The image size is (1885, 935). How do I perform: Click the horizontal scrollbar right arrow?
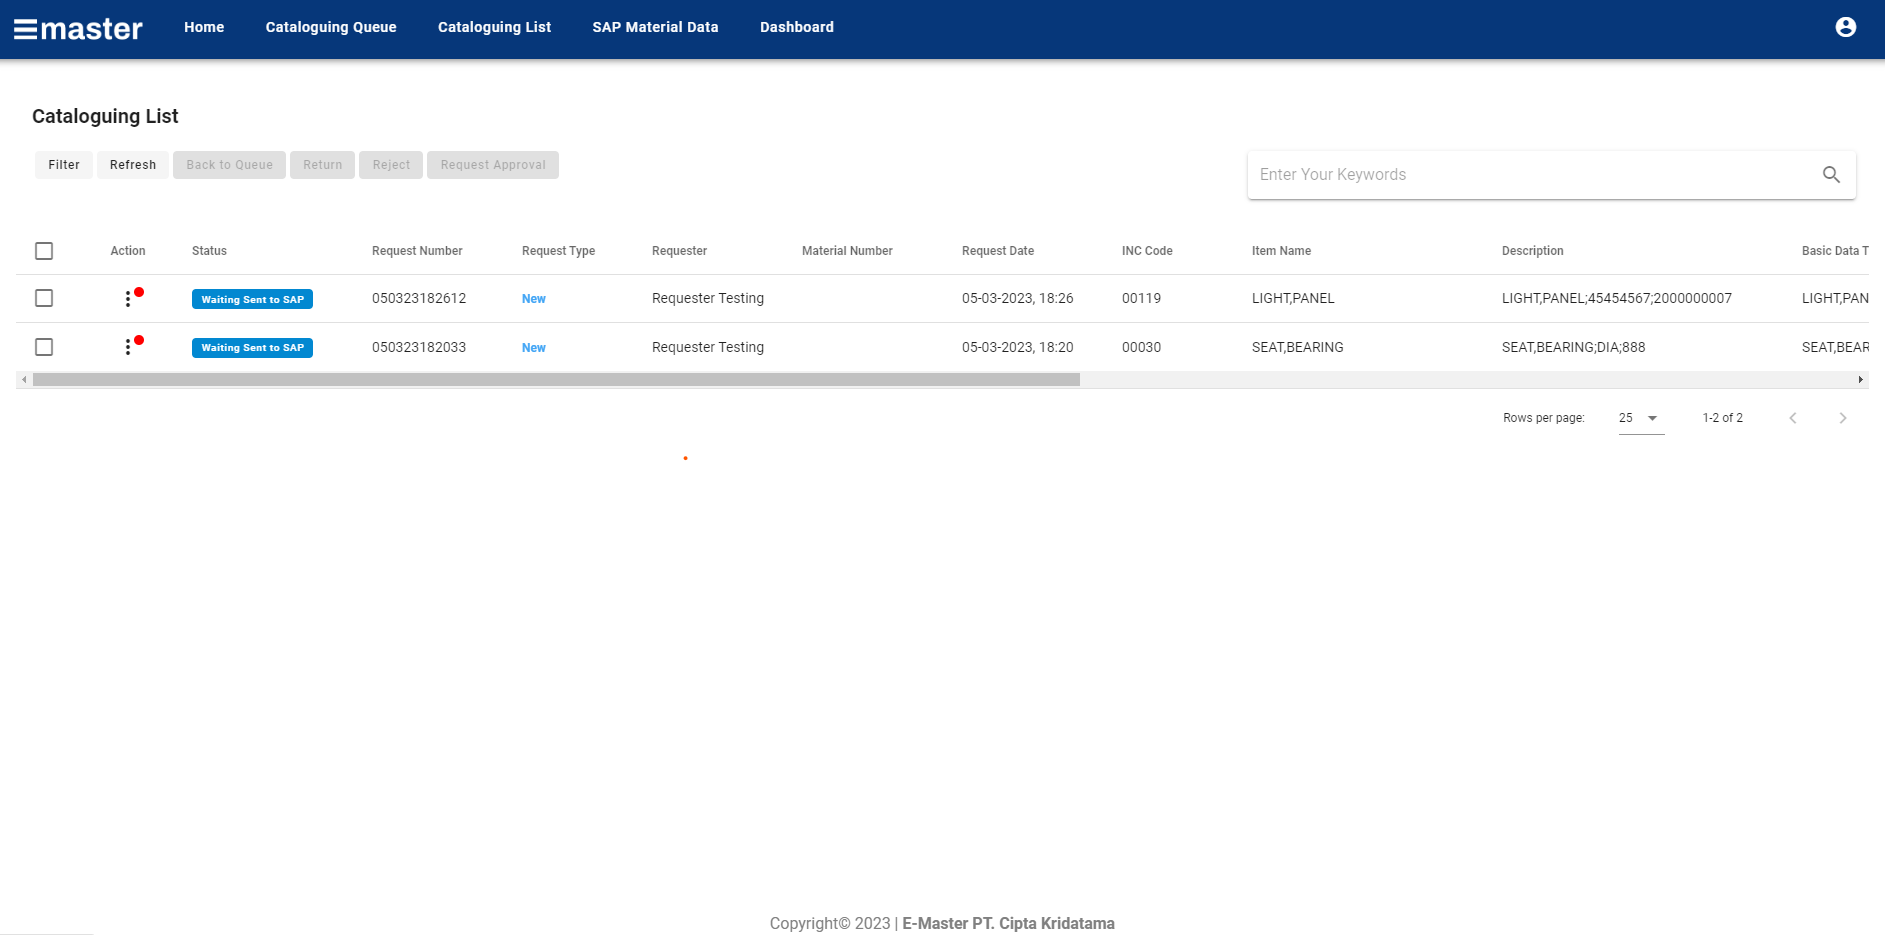coord(1860,380)
